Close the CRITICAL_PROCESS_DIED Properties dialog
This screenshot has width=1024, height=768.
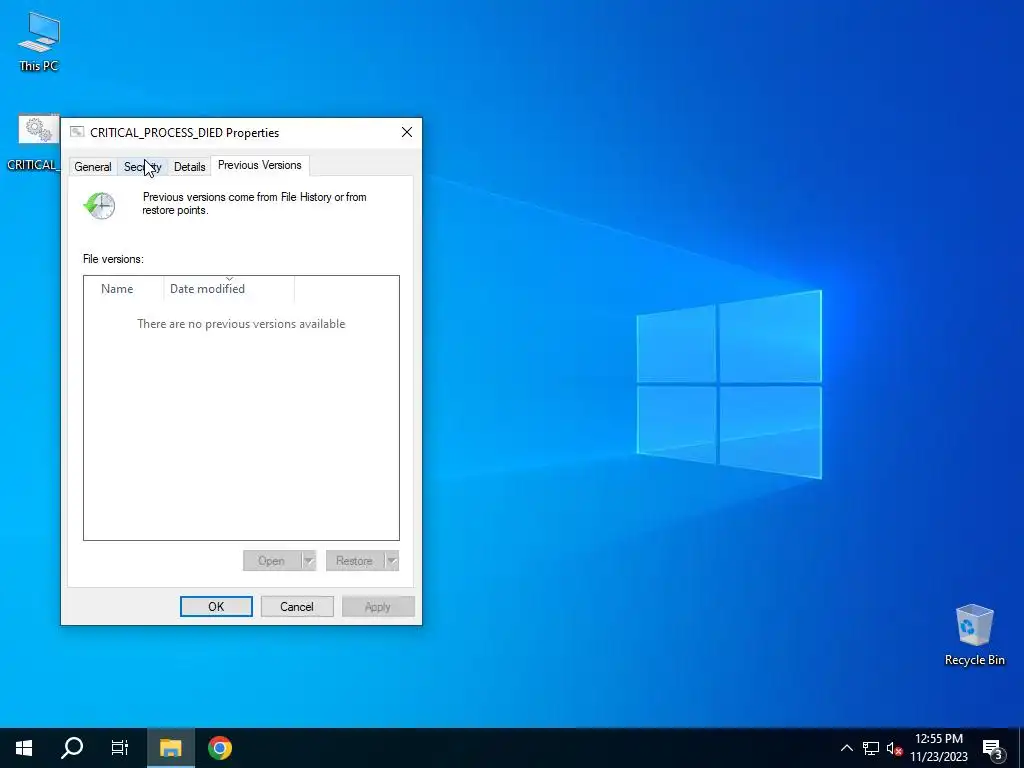point(407,132)
